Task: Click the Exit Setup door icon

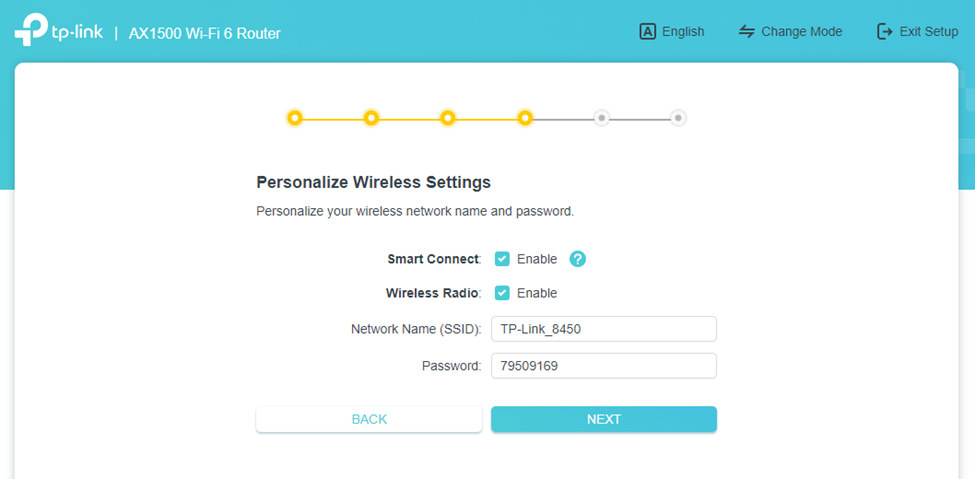Action: pos(884,31)
